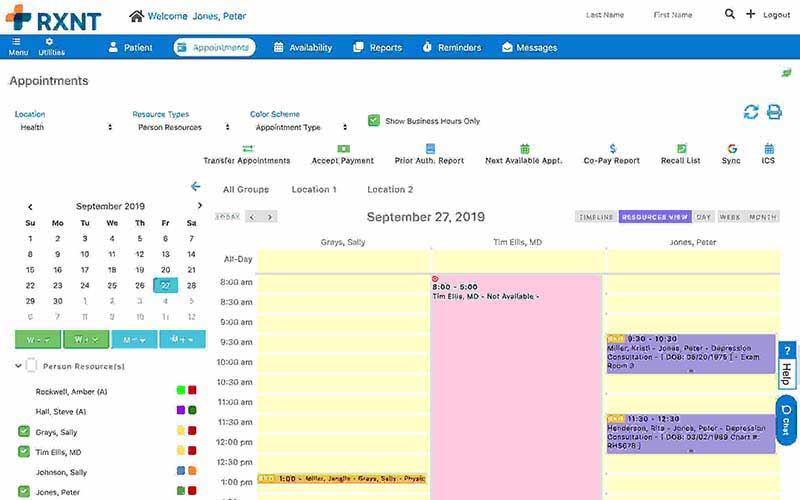Uncheck the Grays, Sally resource checkbox
Image resolution: width=800 pixels, height=500 pixels.
24,432
